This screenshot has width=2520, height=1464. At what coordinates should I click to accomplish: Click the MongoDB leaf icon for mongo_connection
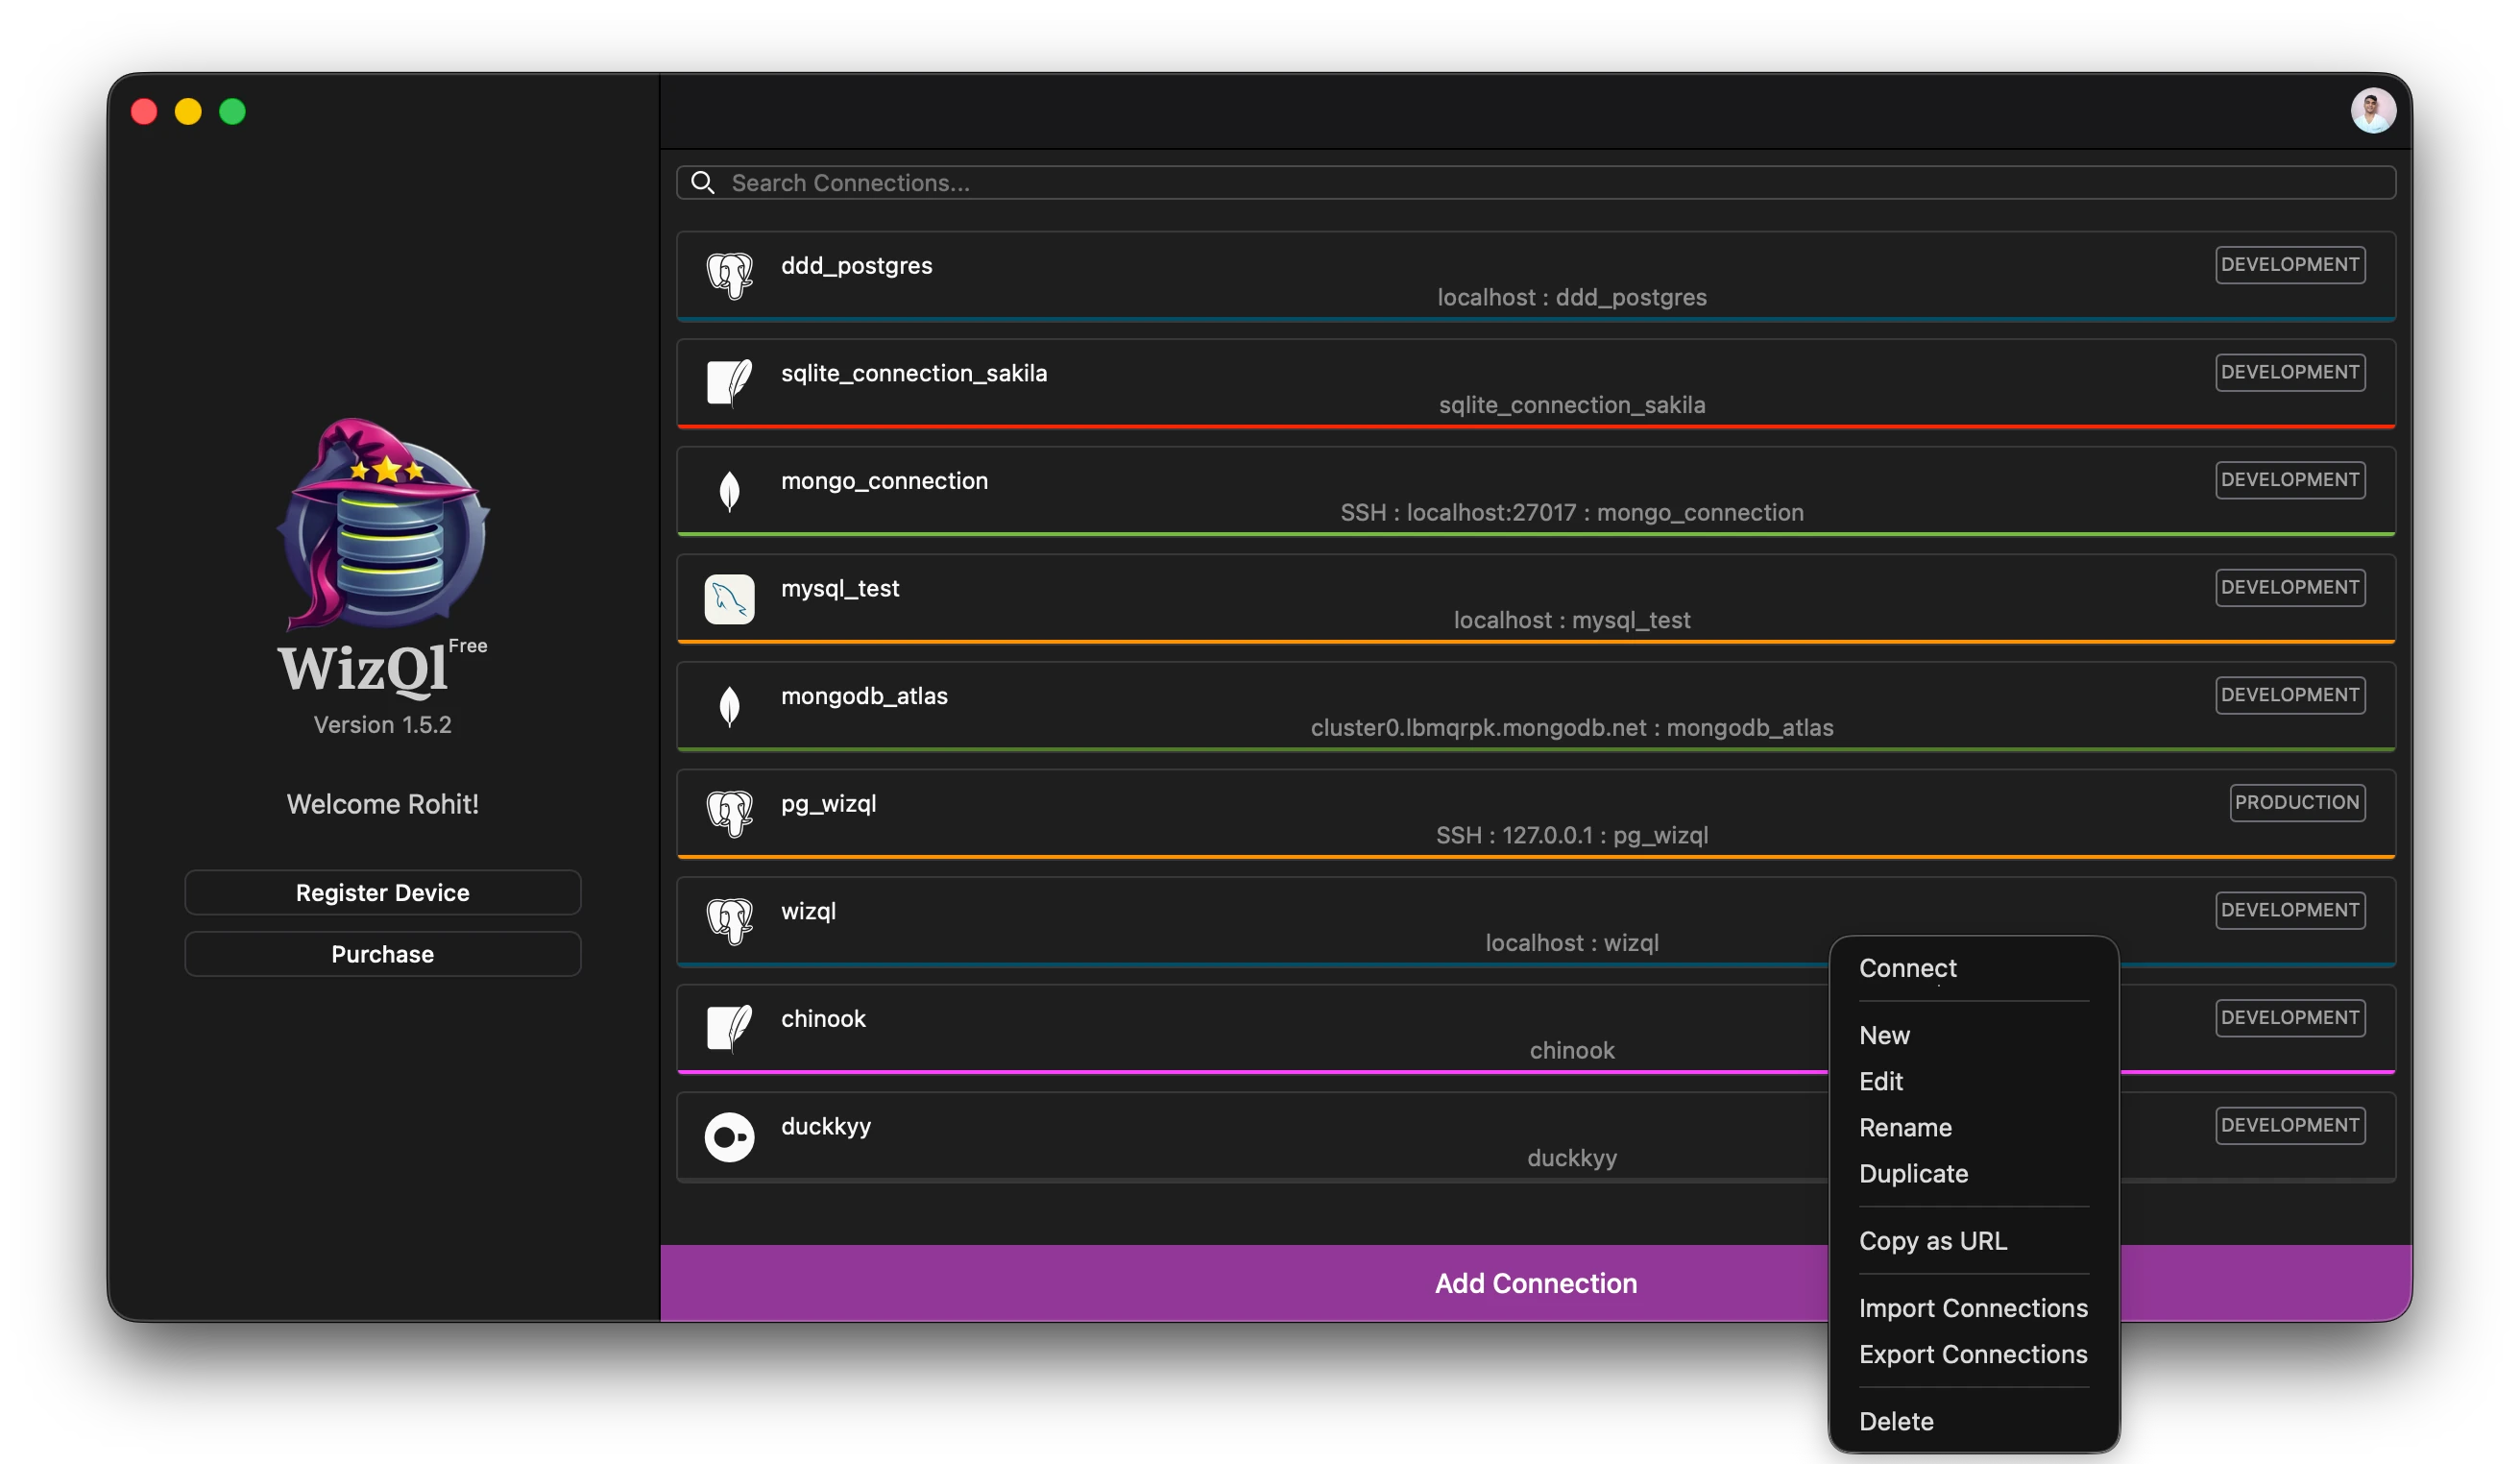coord(729,490)
